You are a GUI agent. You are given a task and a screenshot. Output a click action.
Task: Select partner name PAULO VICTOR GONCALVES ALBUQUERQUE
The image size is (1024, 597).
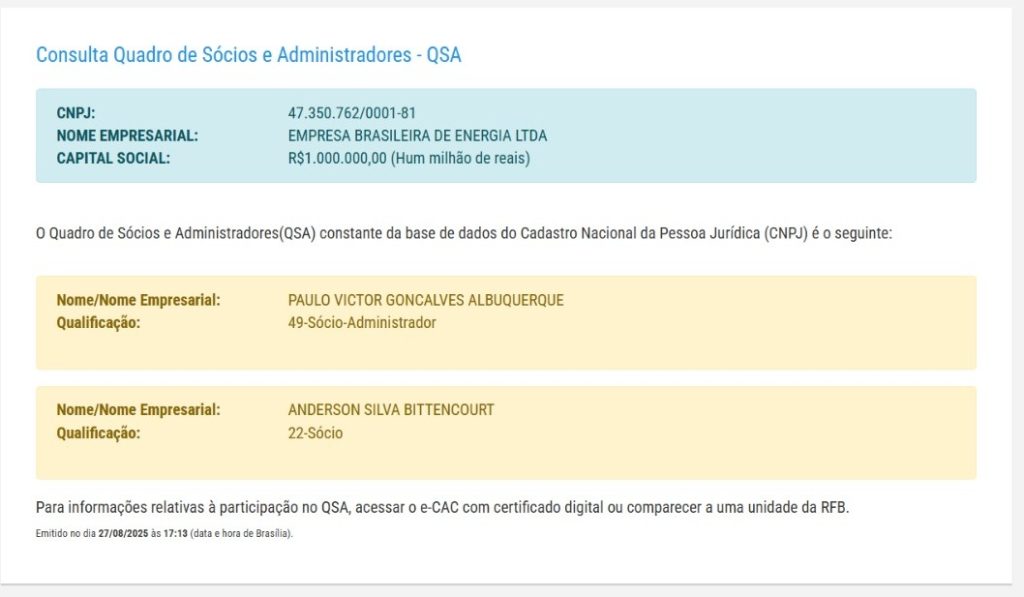tap(425, 300)
